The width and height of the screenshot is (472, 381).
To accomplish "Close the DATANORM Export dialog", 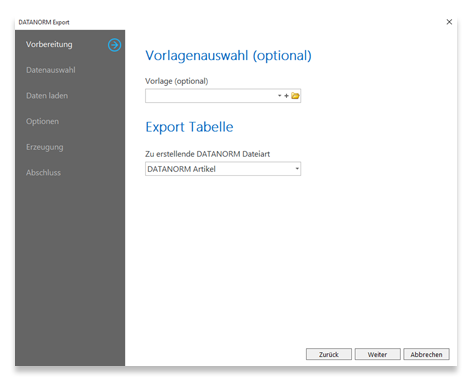I will point(449,22).
